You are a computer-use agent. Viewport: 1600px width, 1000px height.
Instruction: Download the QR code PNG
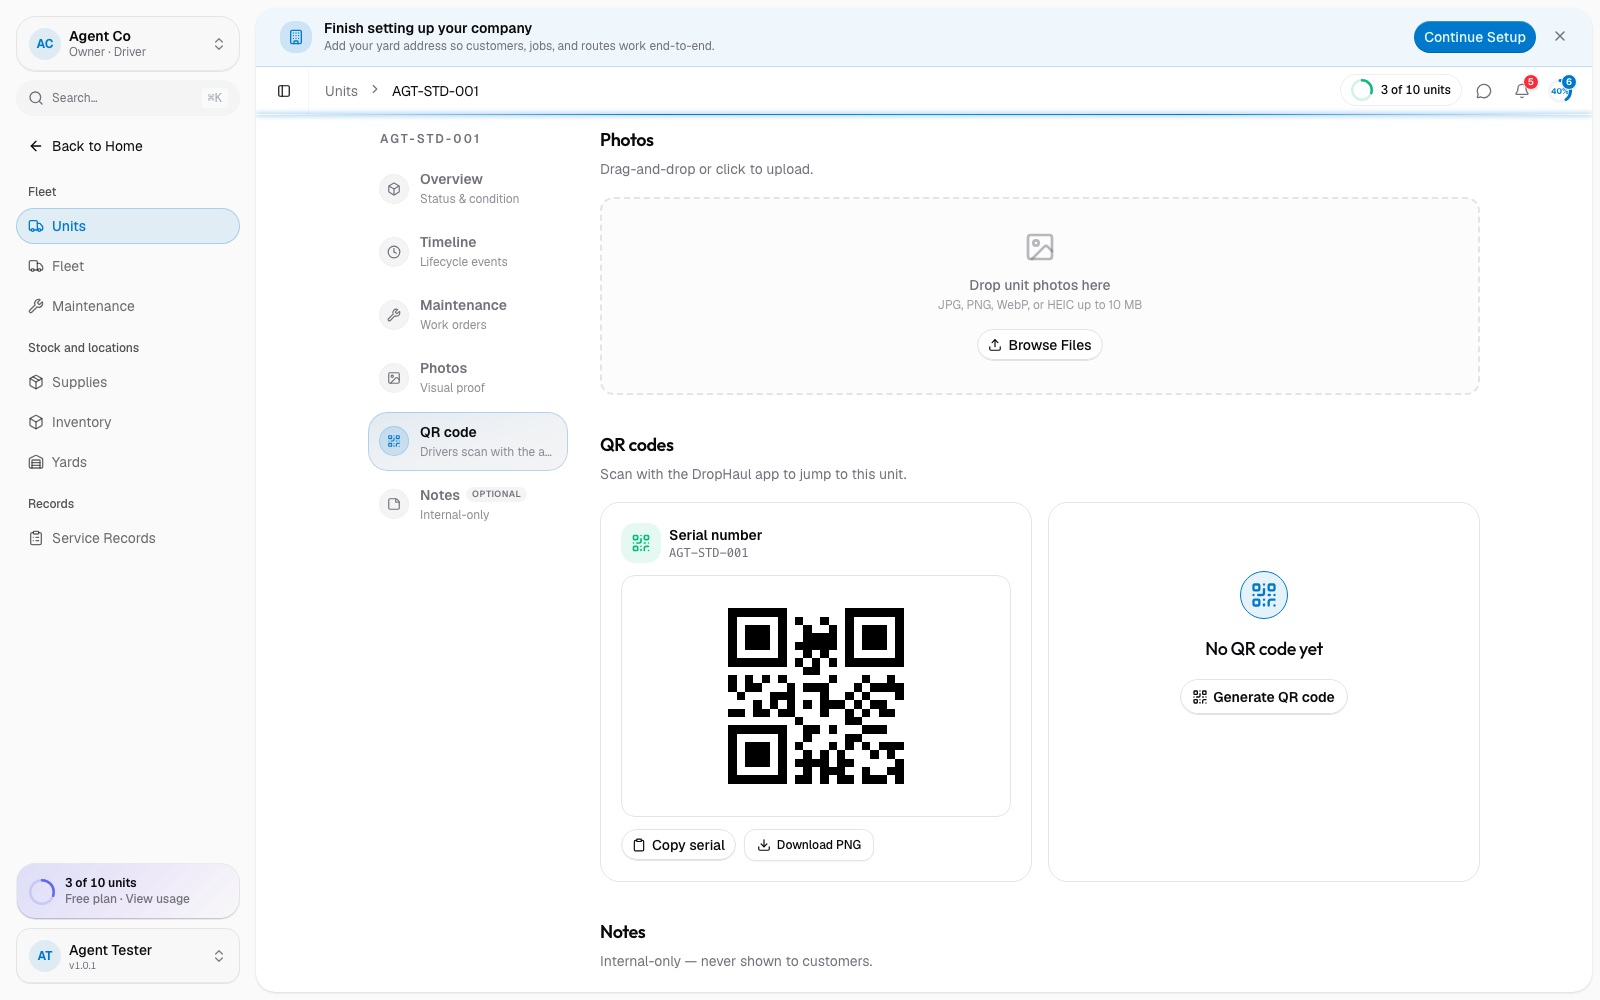coord(809,845)
